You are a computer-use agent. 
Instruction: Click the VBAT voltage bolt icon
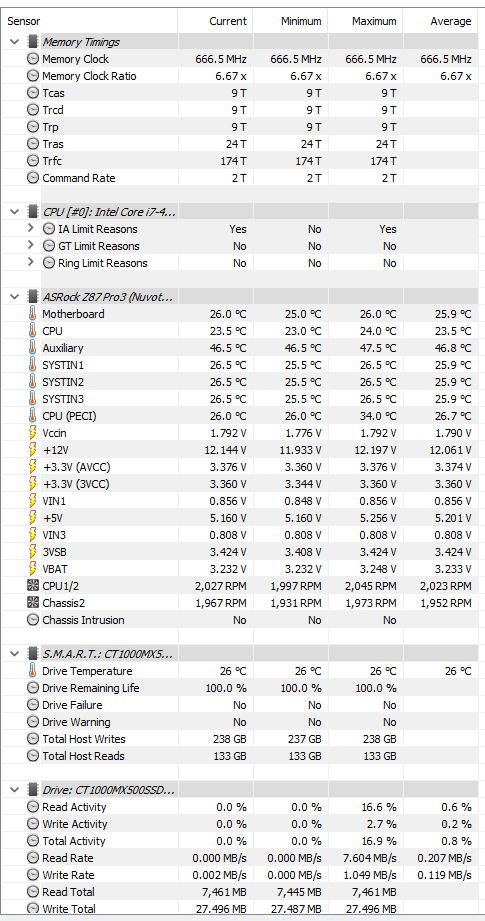[33, 569]
